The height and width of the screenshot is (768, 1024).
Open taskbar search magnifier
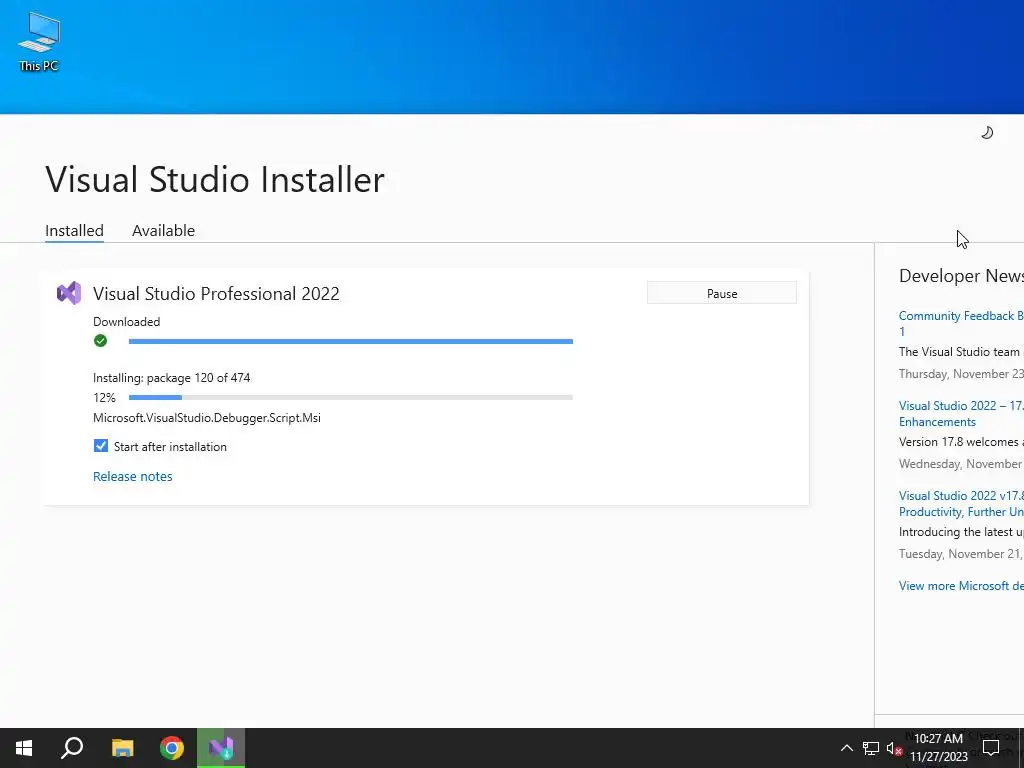[x=72, y=748]
